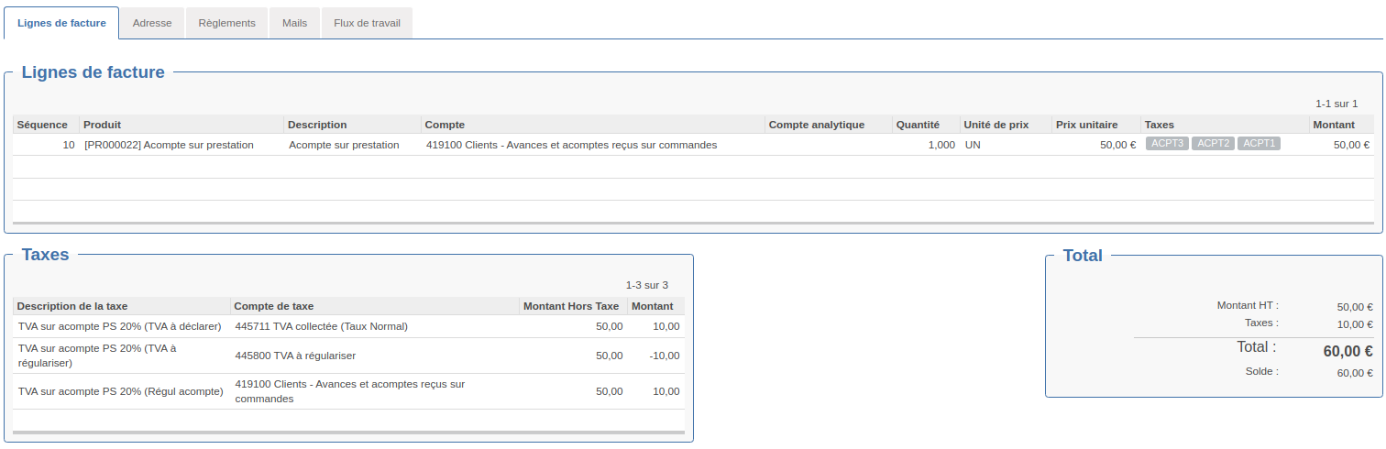This screenshot has width=1386, height=449.
Task: Select the TVA à régulariser description cell
Action: pyautogui.click(x=121, y=355)
